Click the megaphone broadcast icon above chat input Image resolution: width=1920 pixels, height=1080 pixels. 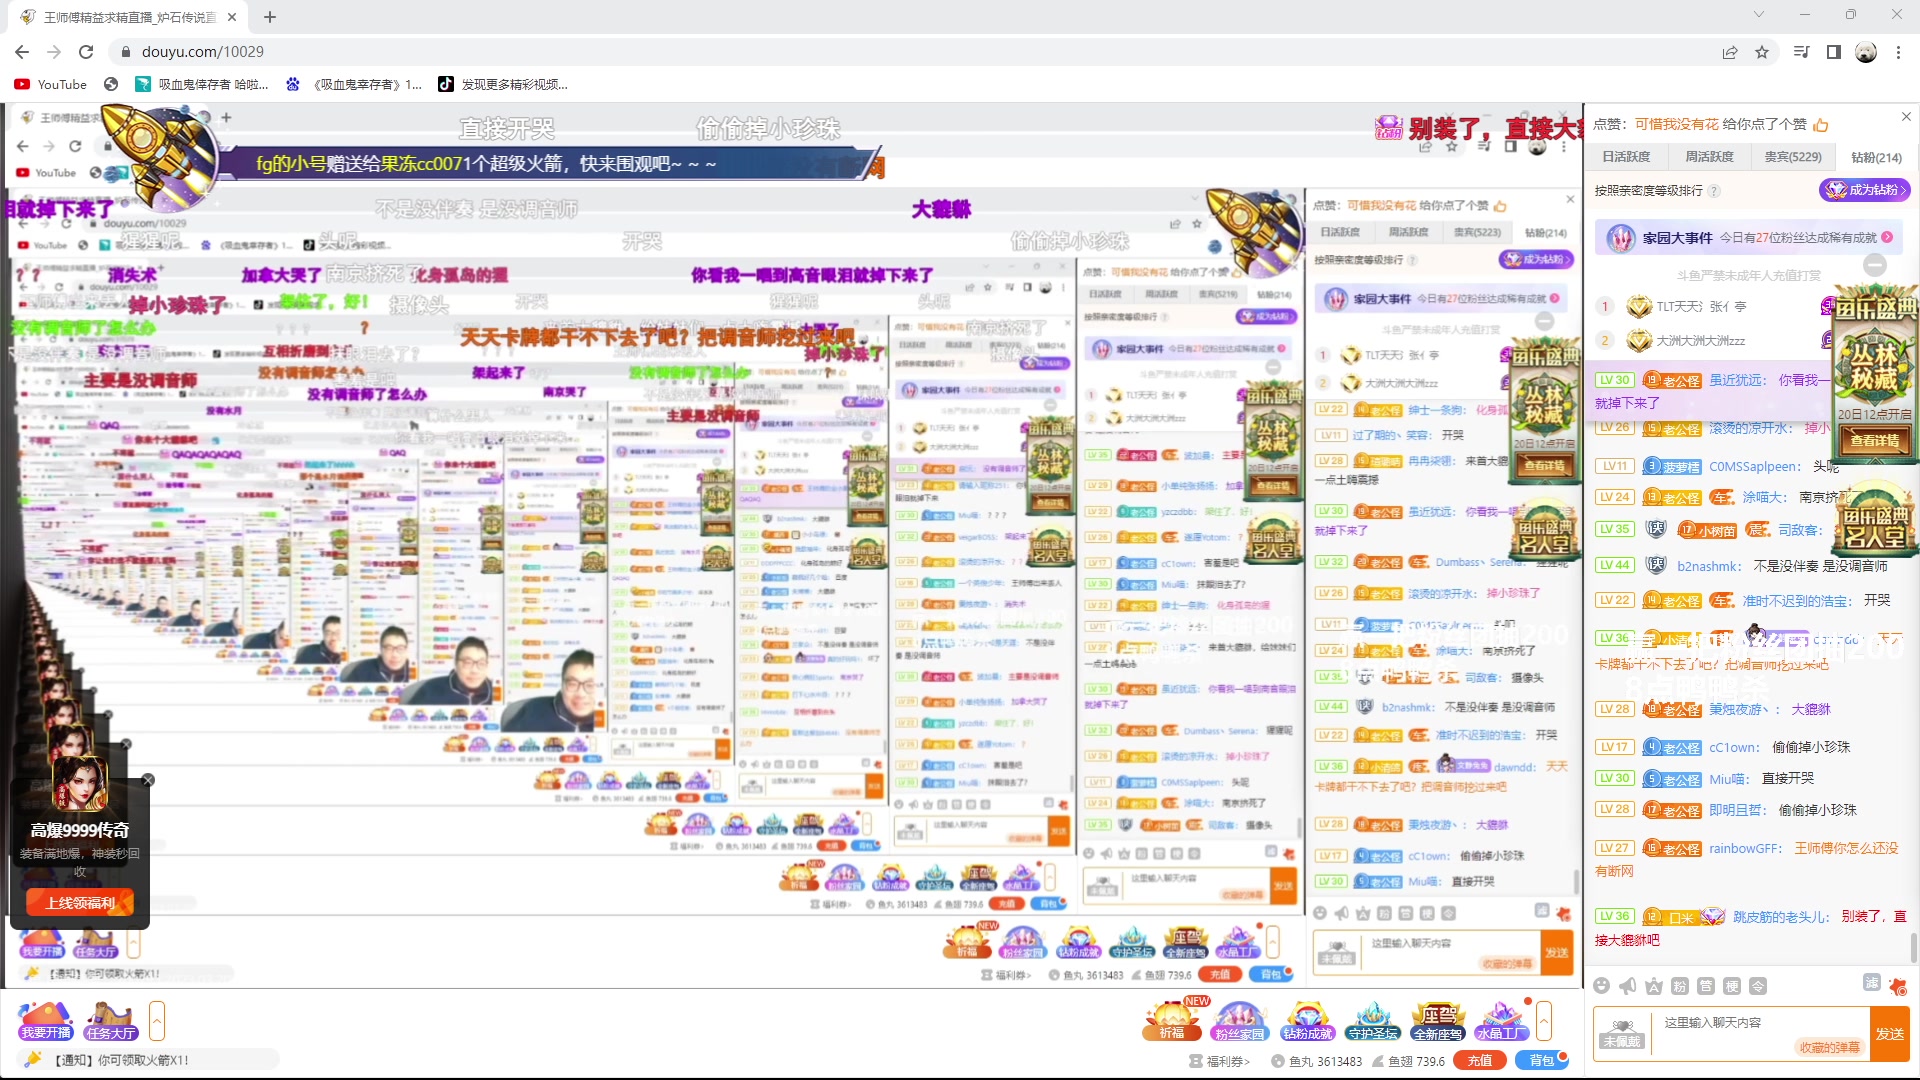pyautogui.click(x=1628, y=986)
